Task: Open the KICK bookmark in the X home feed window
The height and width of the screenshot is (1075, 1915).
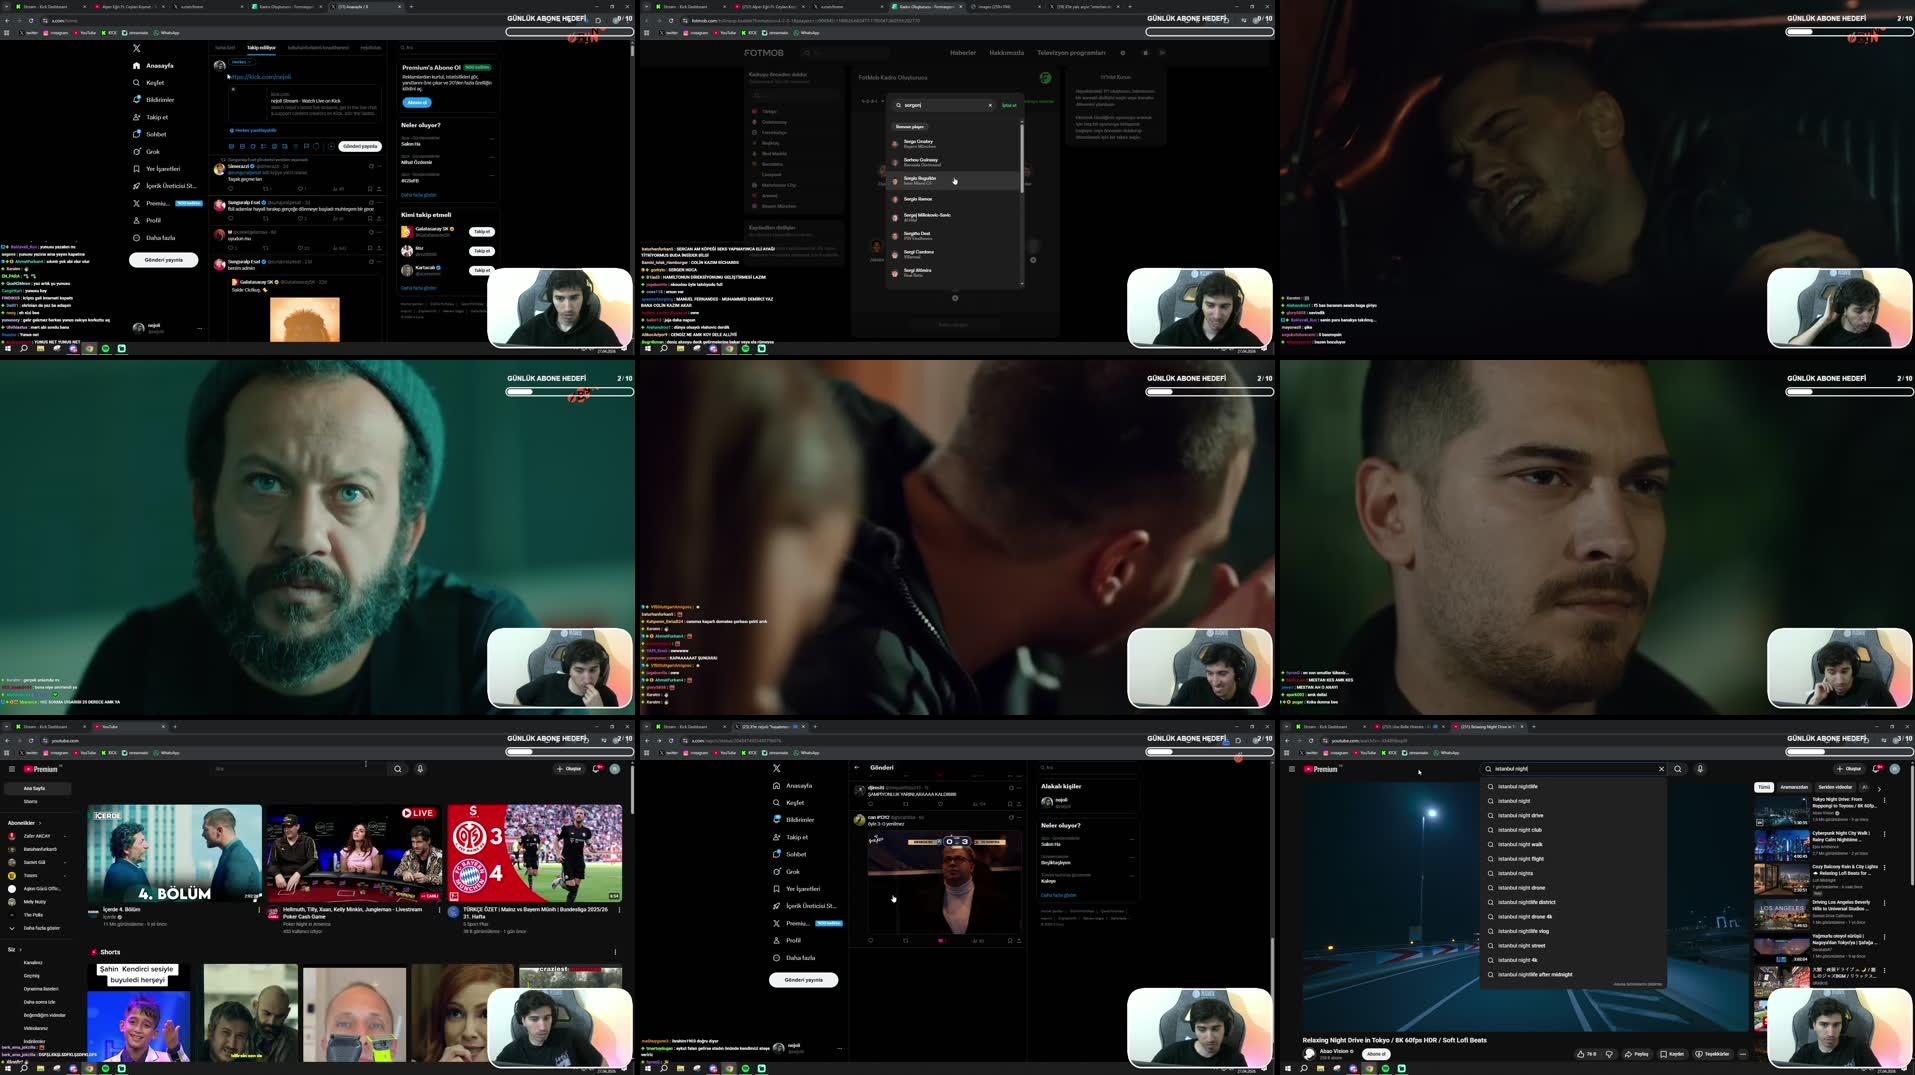Action: pyautogui.click(x=108, y=33)
